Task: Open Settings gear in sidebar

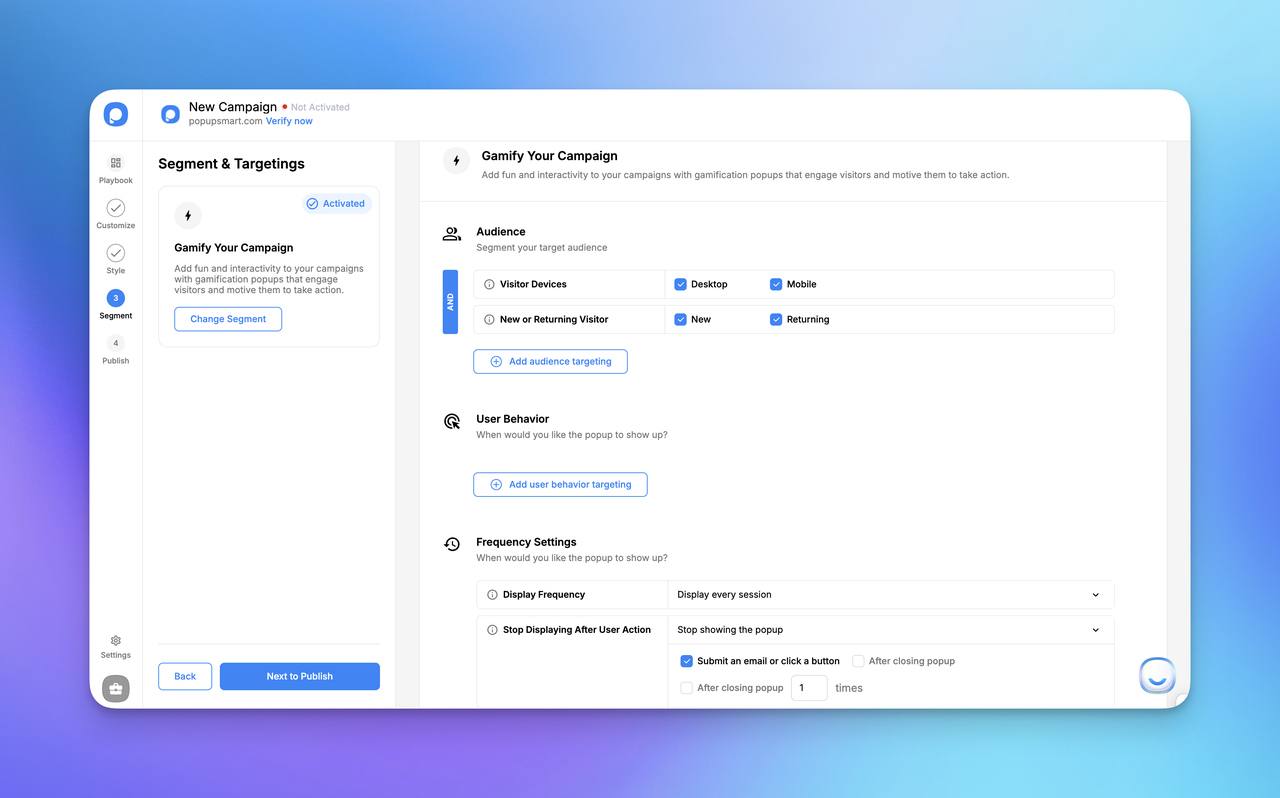Action: pos(116,641)
